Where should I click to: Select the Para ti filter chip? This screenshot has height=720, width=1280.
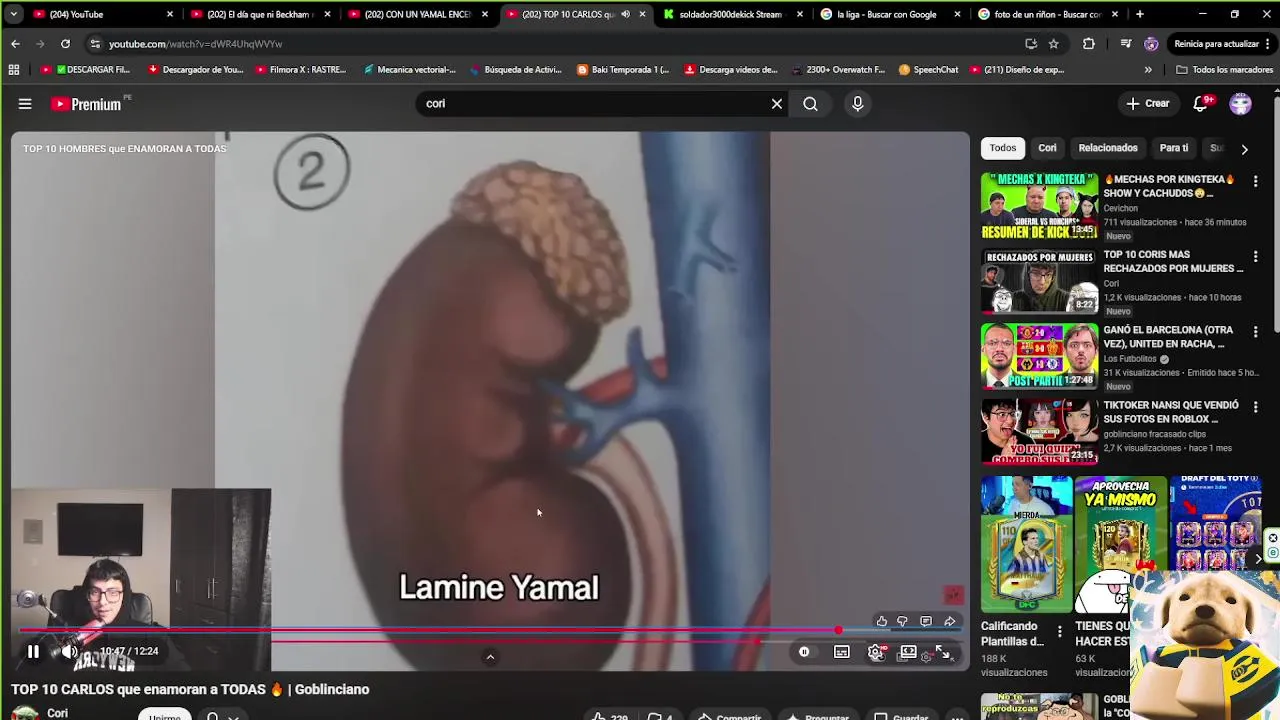[x=1174, y=148]
